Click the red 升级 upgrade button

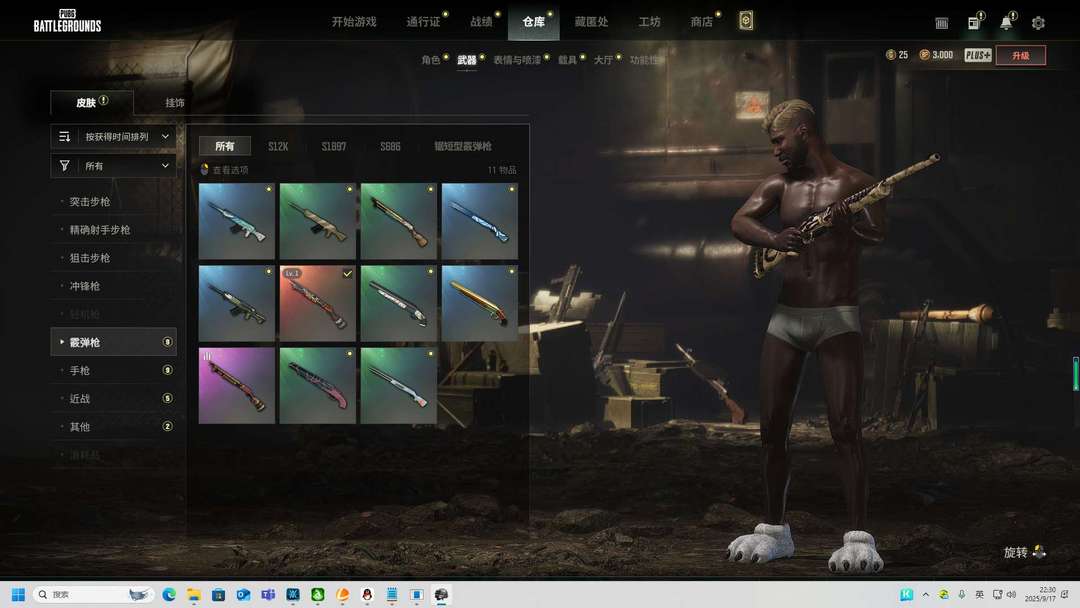pyautogui.click(x=1021, y=55)
